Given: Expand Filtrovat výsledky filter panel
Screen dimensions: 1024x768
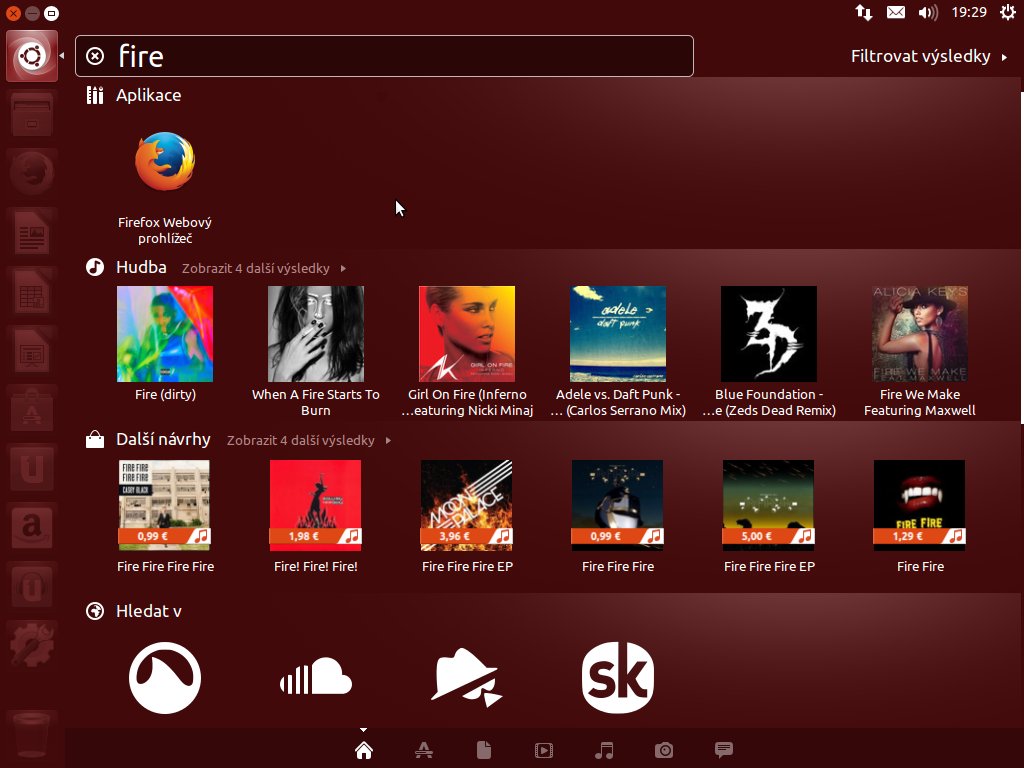Looking at the screenshot, I should (929, 56).
